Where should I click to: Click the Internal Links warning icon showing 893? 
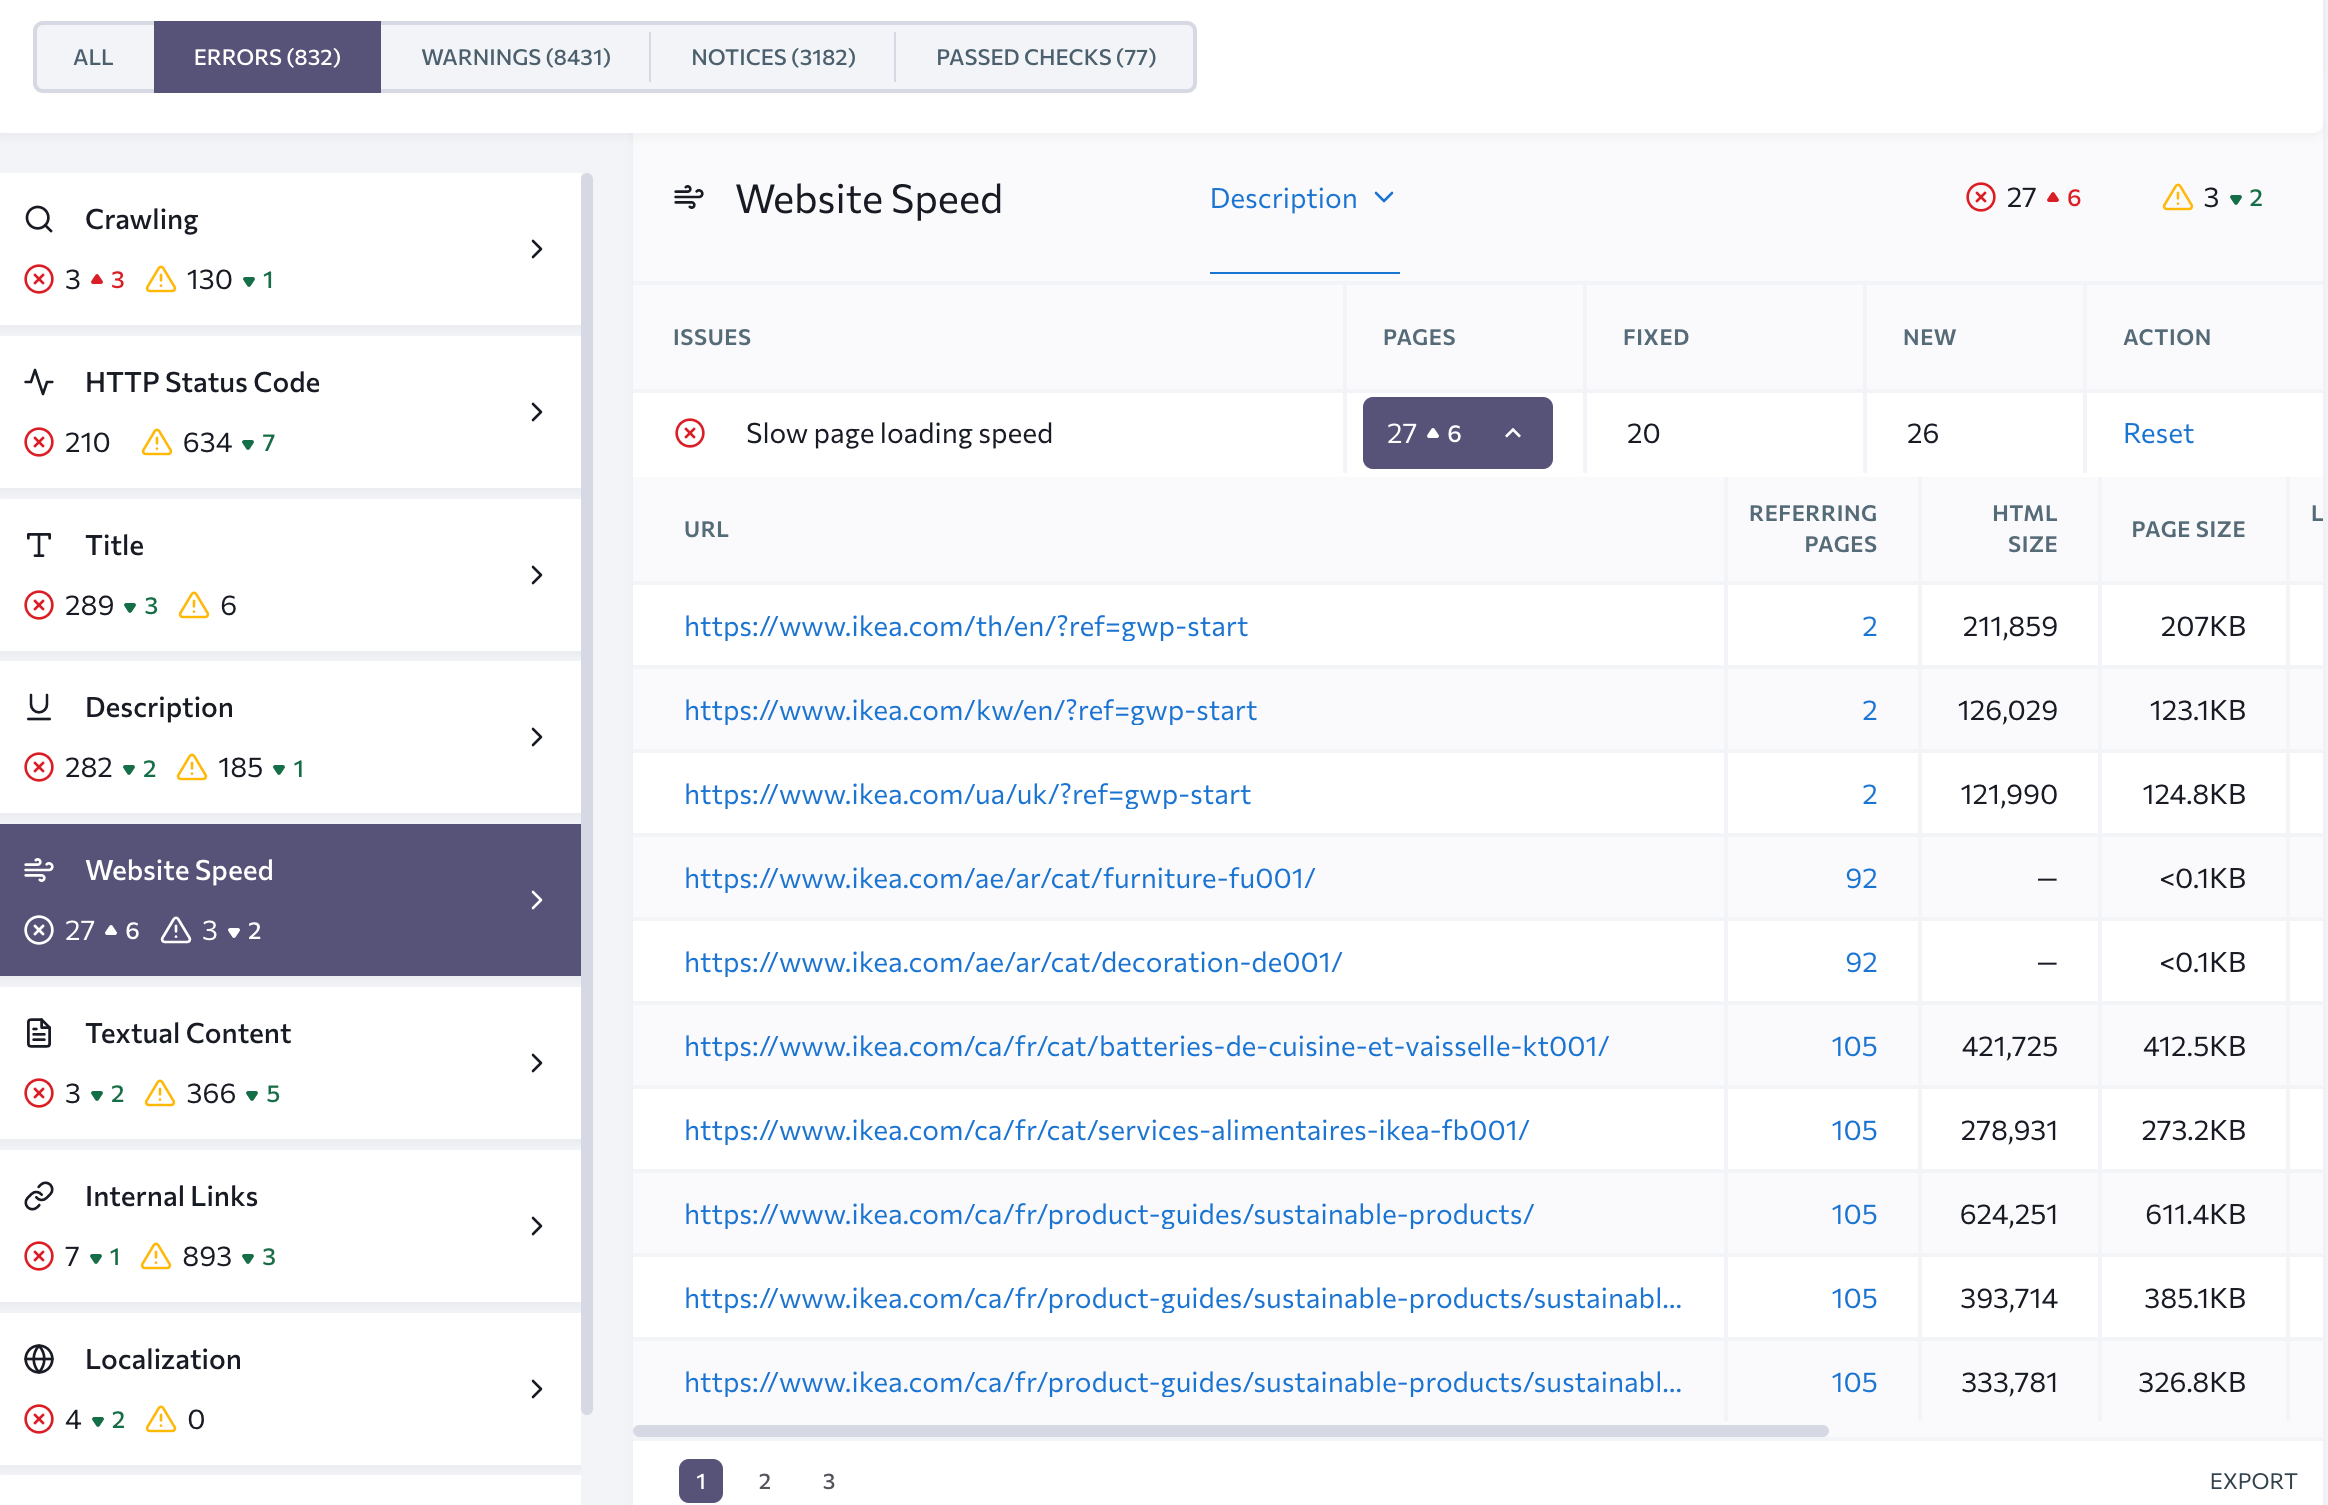(157, 1256)
